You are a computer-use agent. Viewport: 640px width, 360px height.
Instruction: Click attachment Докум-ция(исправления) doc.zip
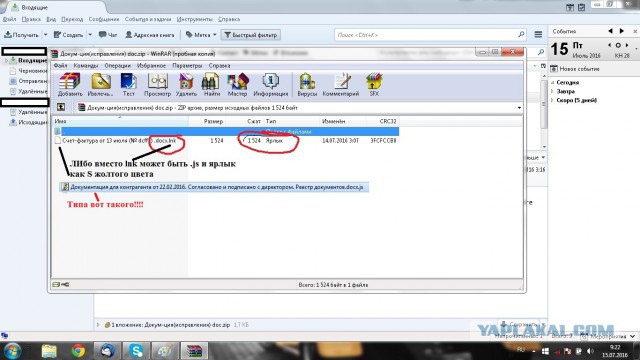(171, 325)
